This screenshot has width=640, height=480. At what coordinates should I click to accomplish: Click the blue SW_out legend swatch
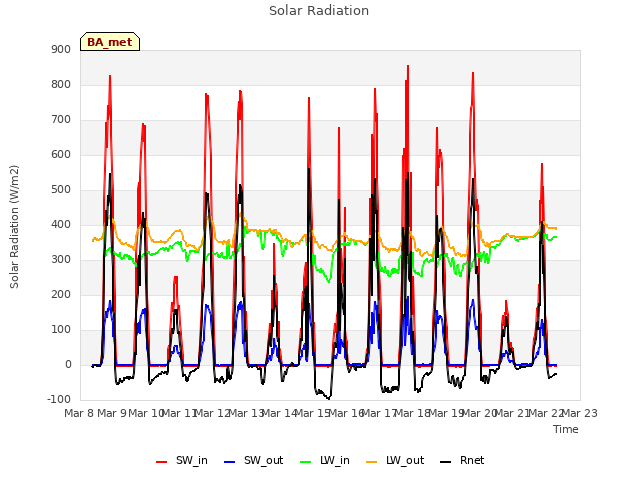pyautogui.click(x=230, y=462)
